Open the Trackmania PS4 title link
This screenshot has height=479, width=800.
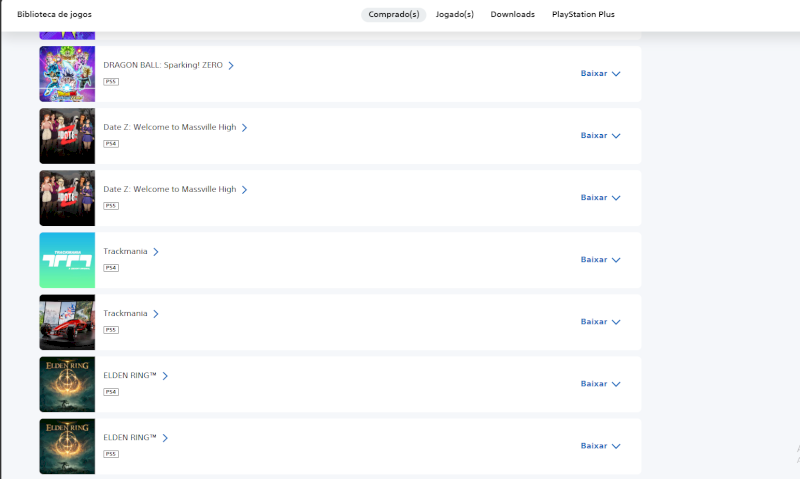(x=125, y=251)
